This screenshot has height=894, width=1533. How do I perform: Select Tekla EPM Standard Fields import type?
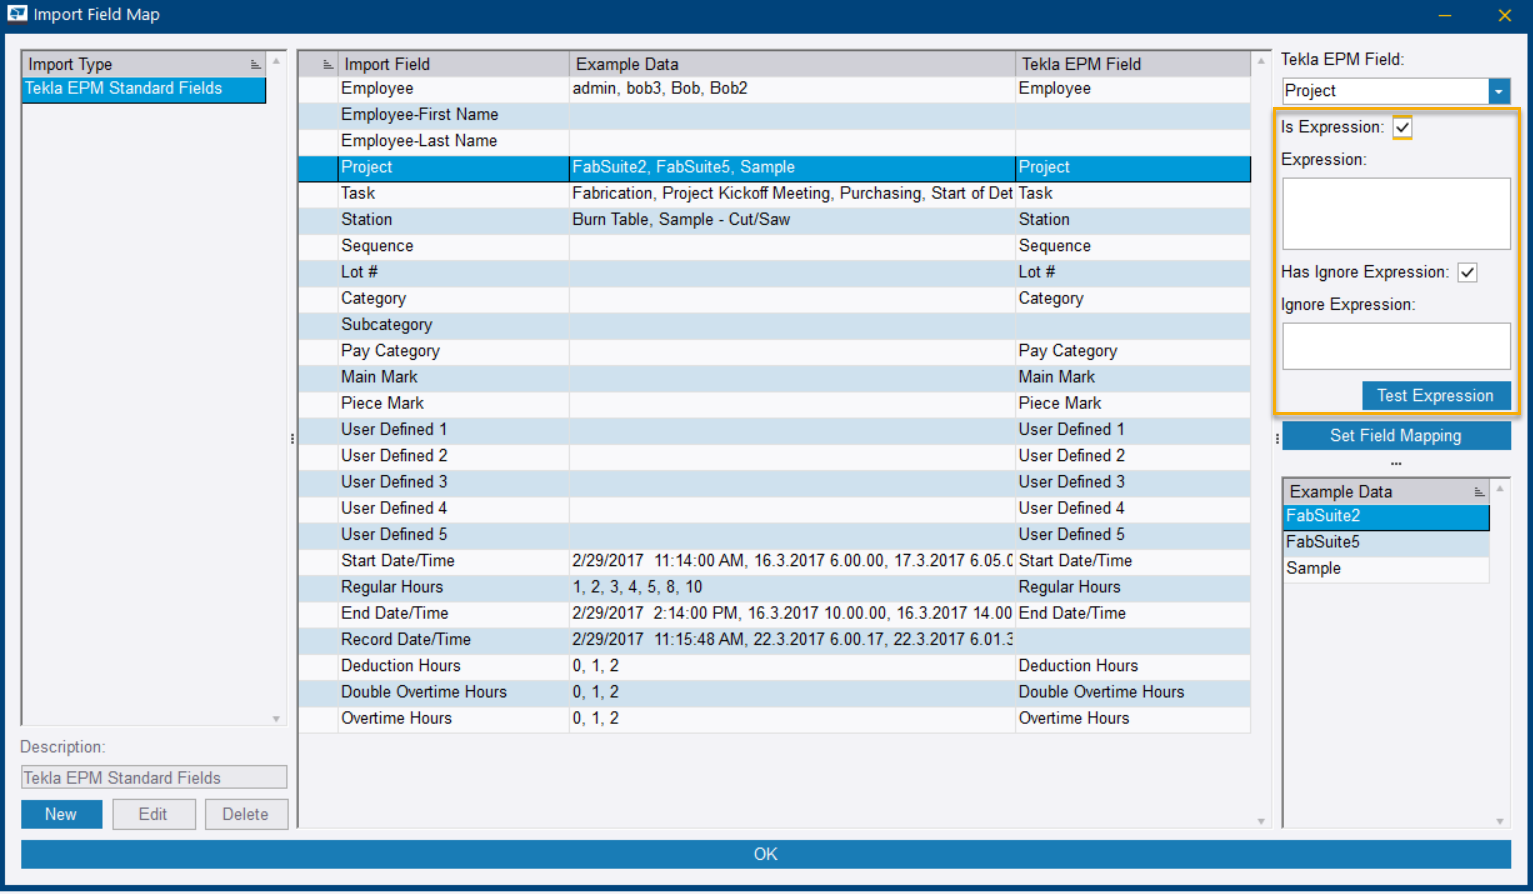[x=144, y=89]
